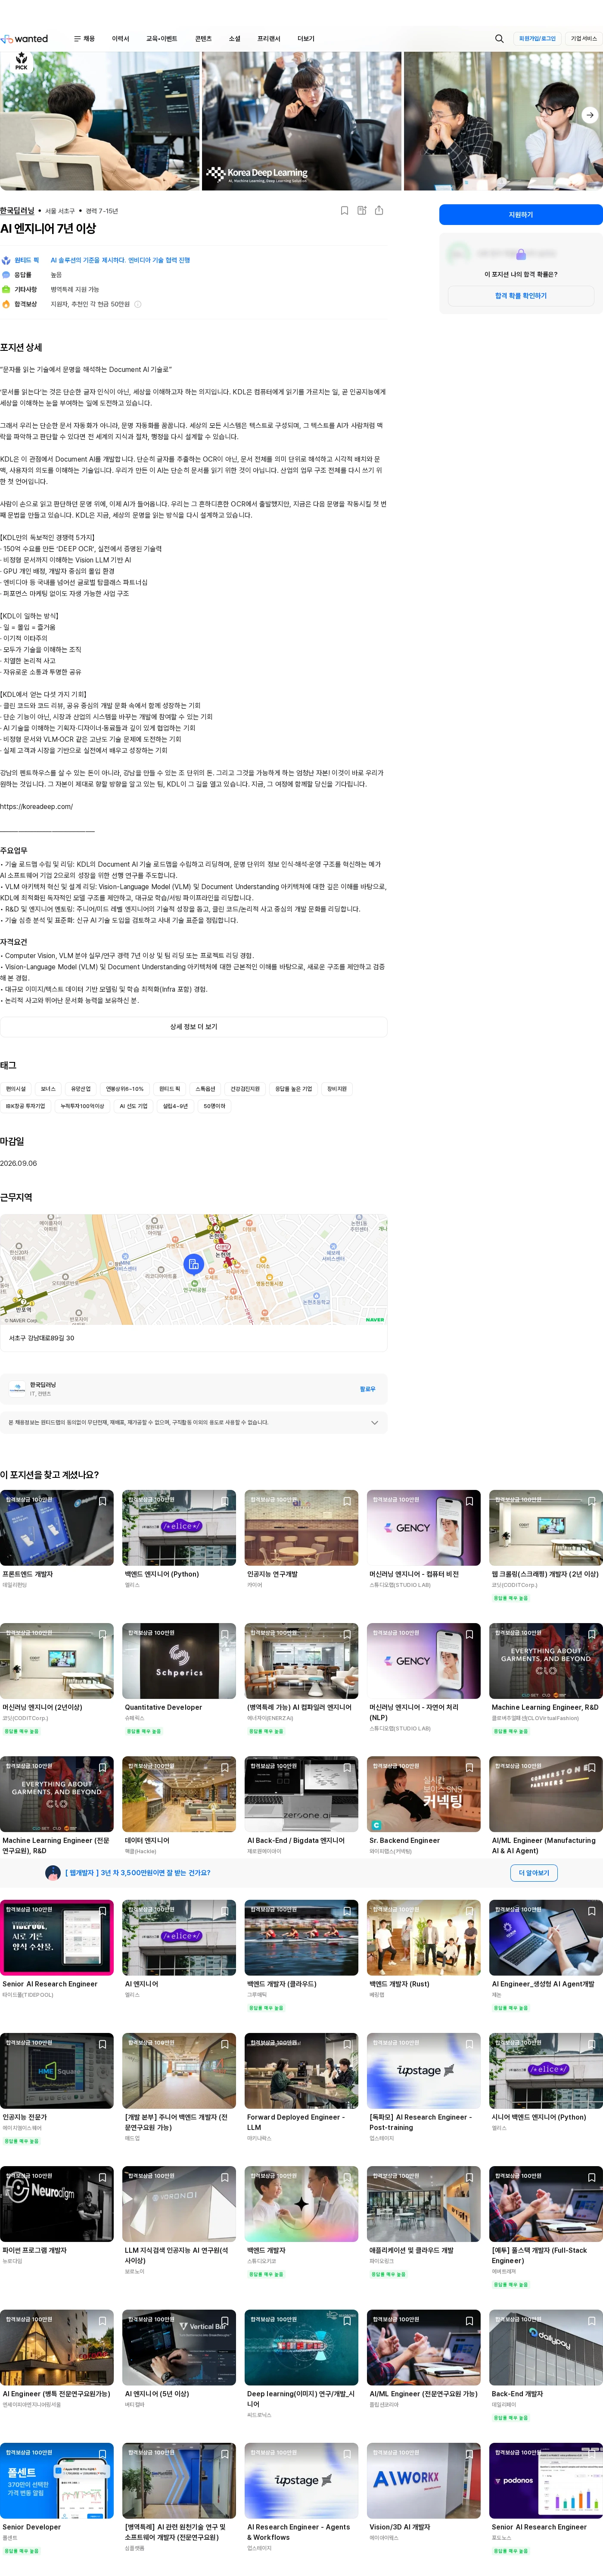The height and width of the screenshot is (2576, 603).
Task: Open info icon next to 합격보상 text
Action: 138,304
